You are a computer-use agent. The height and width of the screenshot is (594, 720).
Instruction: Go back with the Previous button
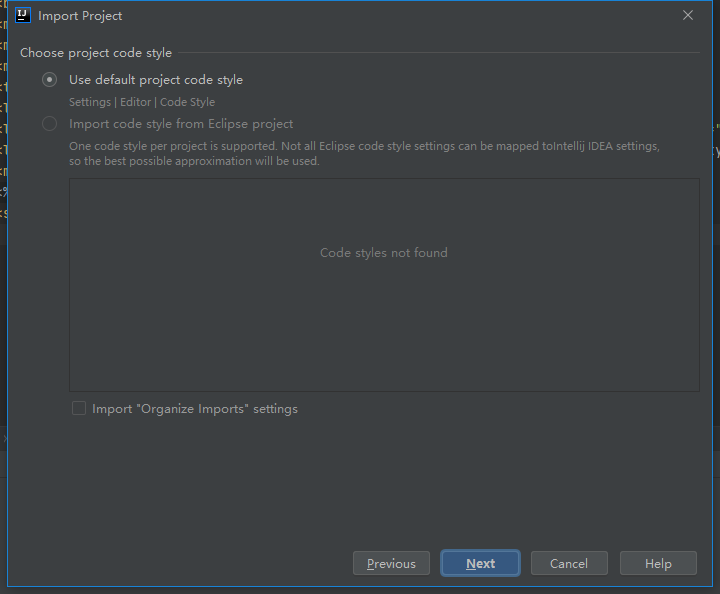pos(391,563)
